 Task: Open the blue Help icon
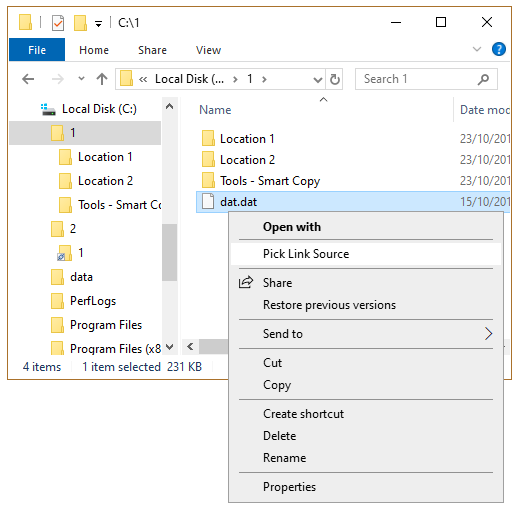(x=499, y=49)
